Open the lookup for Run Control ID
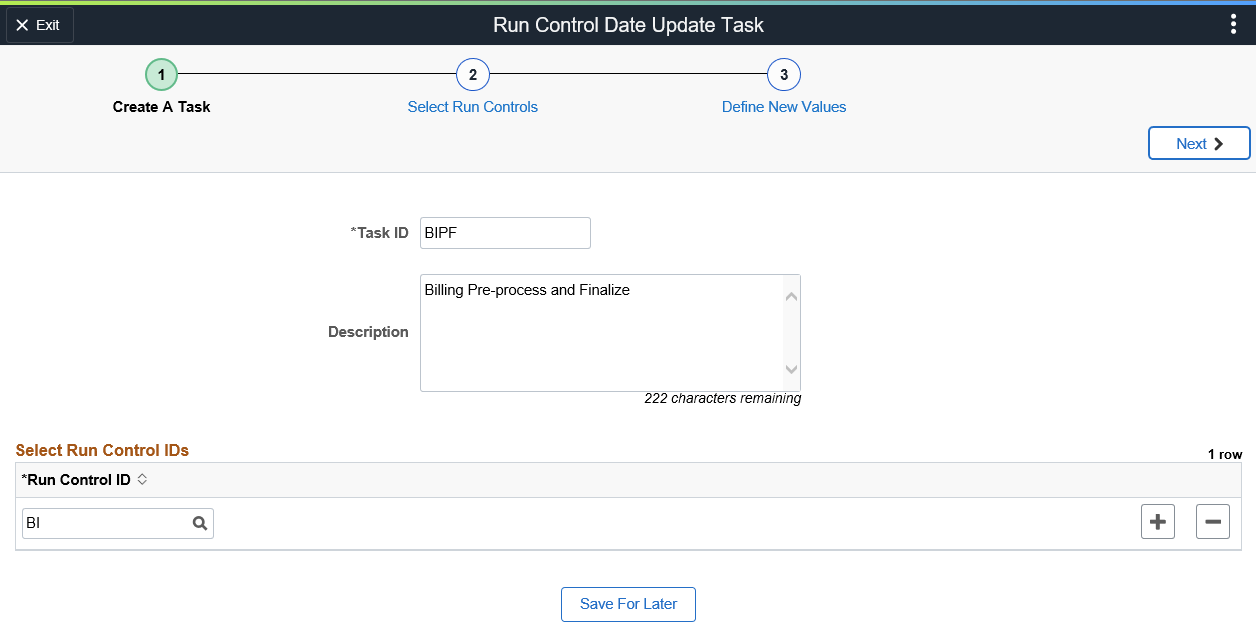The height and width of the screenshot is (631, 1256). coord(199,522)
